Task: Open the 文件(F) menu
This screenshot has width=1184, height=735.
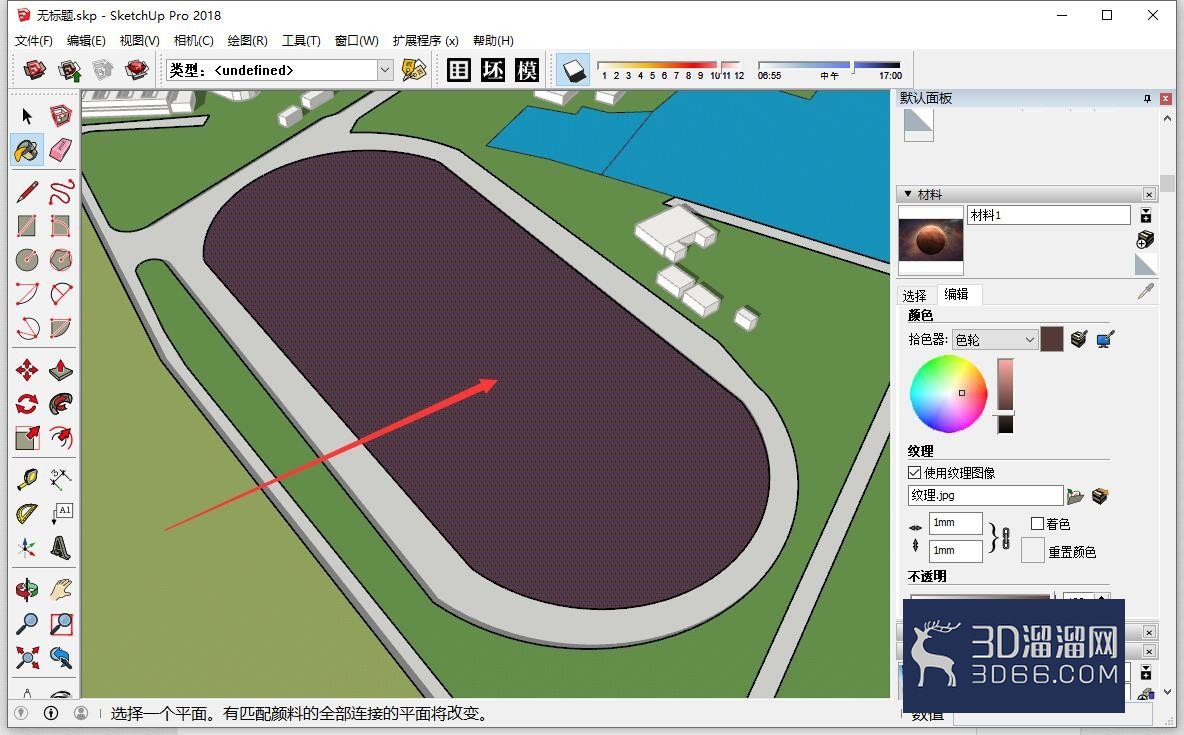Action: pyautogui.click(x=33, y=41)
